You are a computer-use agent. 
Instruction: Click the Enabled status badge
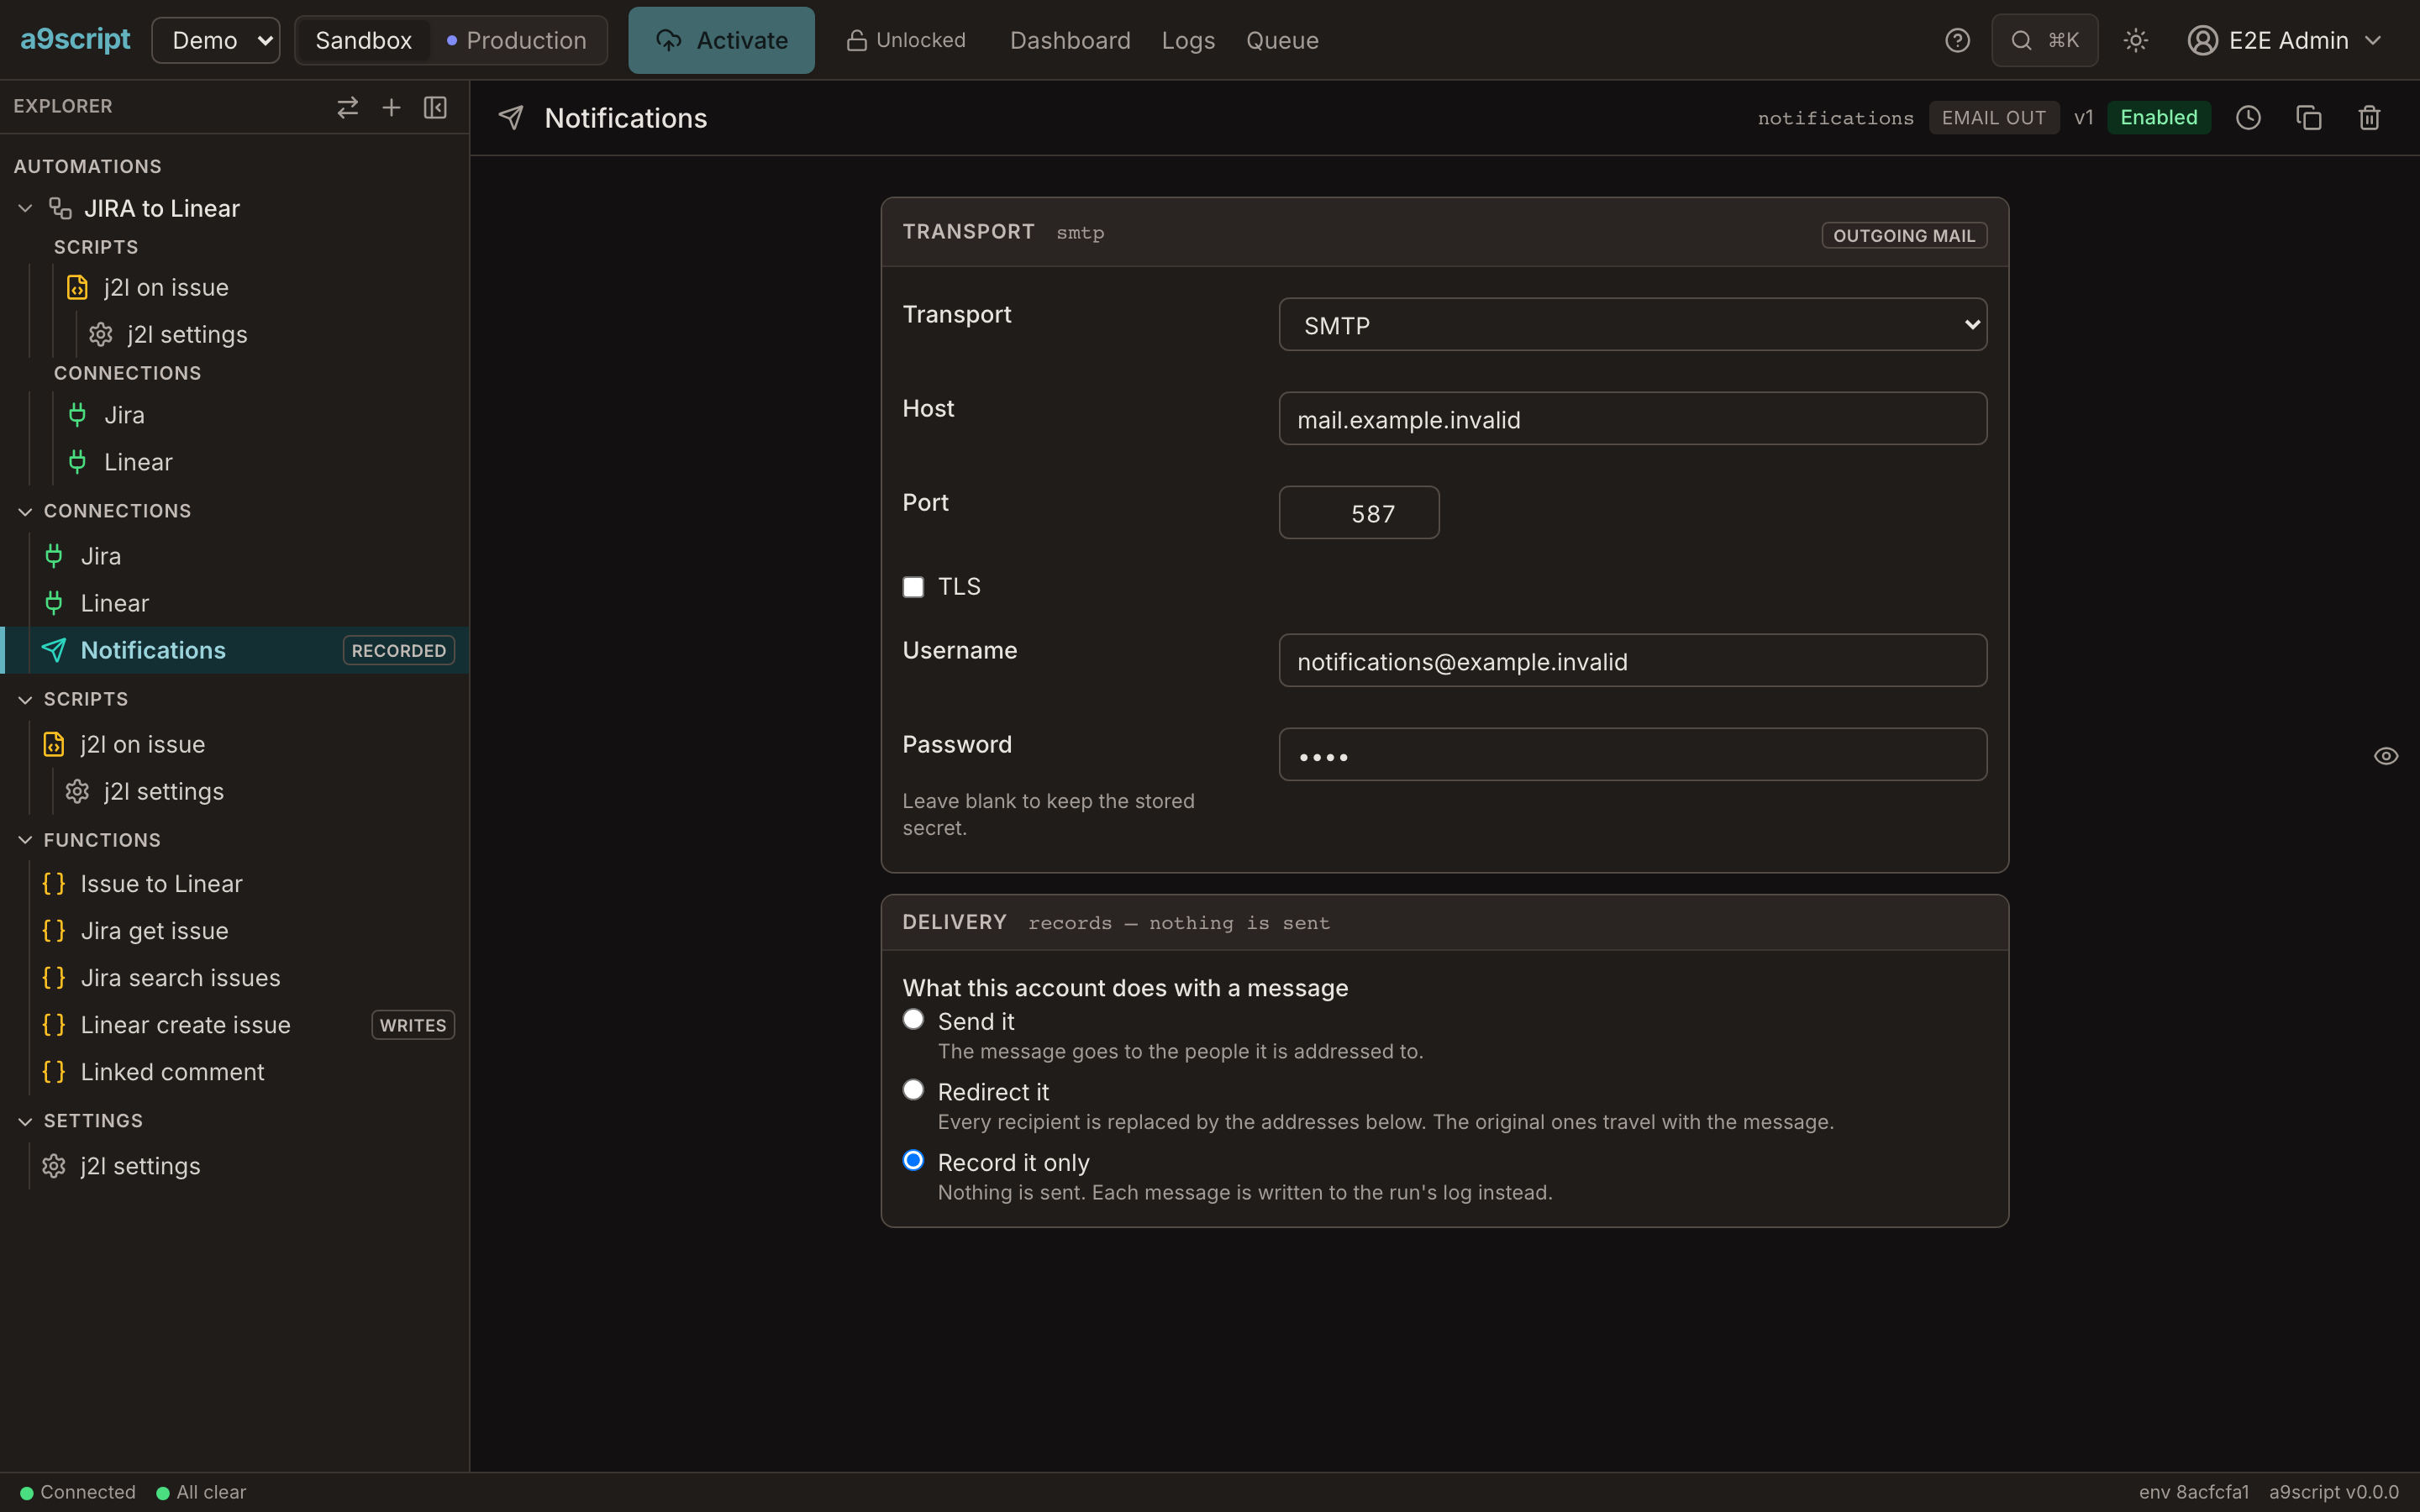click(2158, 117)
